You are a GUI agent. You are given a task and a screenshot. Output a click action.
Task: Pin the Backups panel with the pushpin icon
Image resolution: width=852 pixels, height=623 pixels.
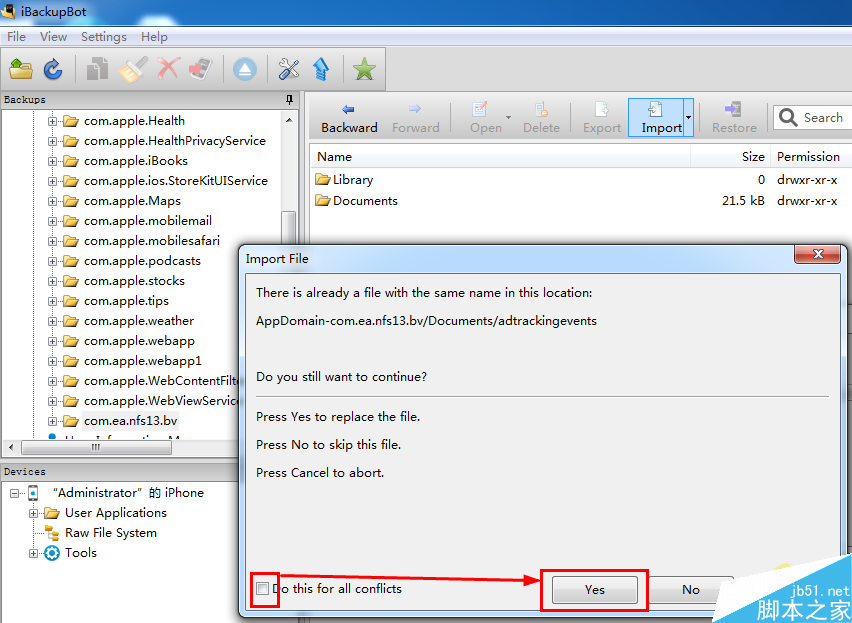point(289,100)
